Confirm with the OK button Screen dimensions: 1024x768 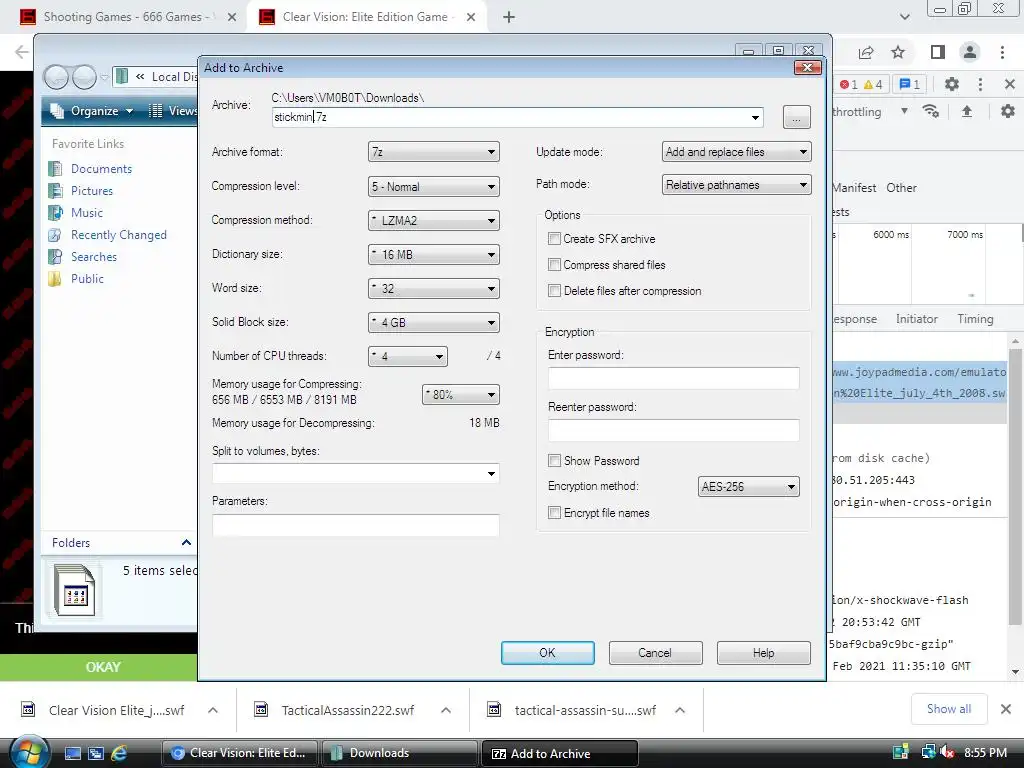pos(547,653)
